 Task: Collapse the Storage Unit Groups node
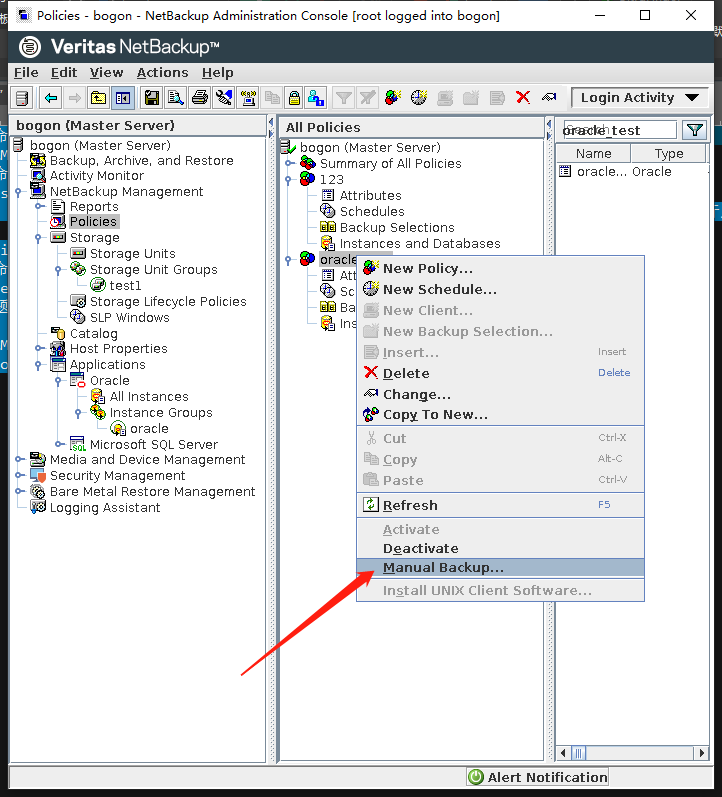[58, 270]
